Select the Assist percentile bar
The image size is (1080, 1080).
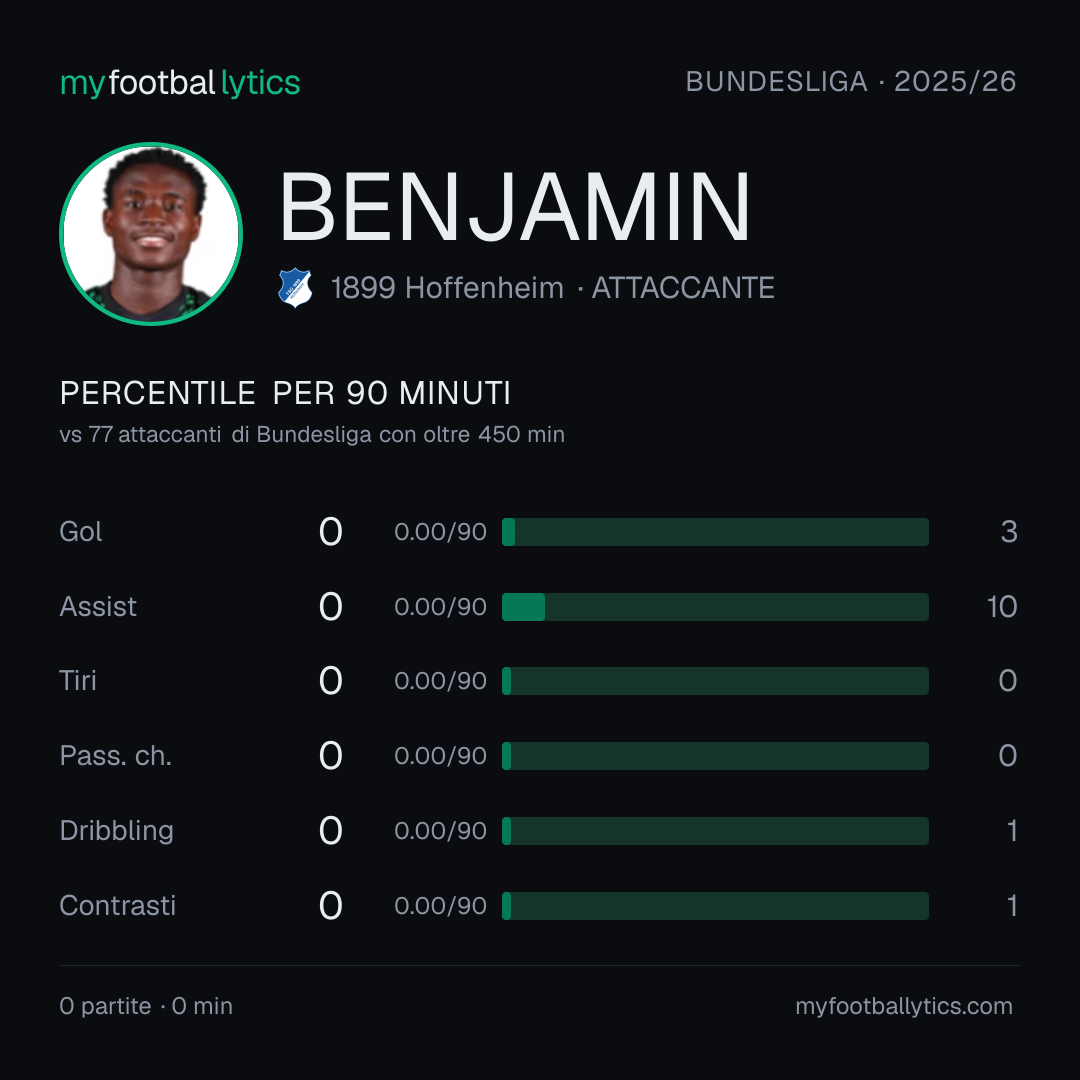click(715, 607)
